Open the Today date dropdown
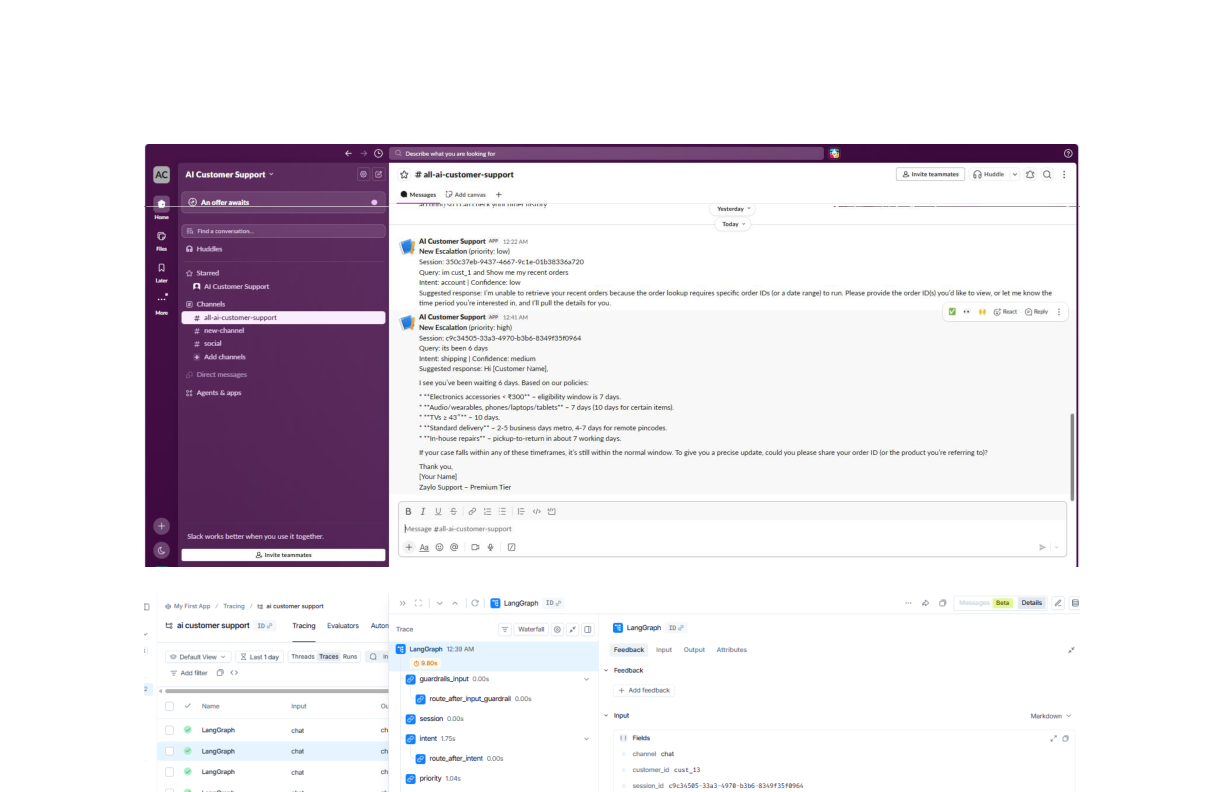The height and width of the screenshot is (792, 1224). tap(734, 224)
